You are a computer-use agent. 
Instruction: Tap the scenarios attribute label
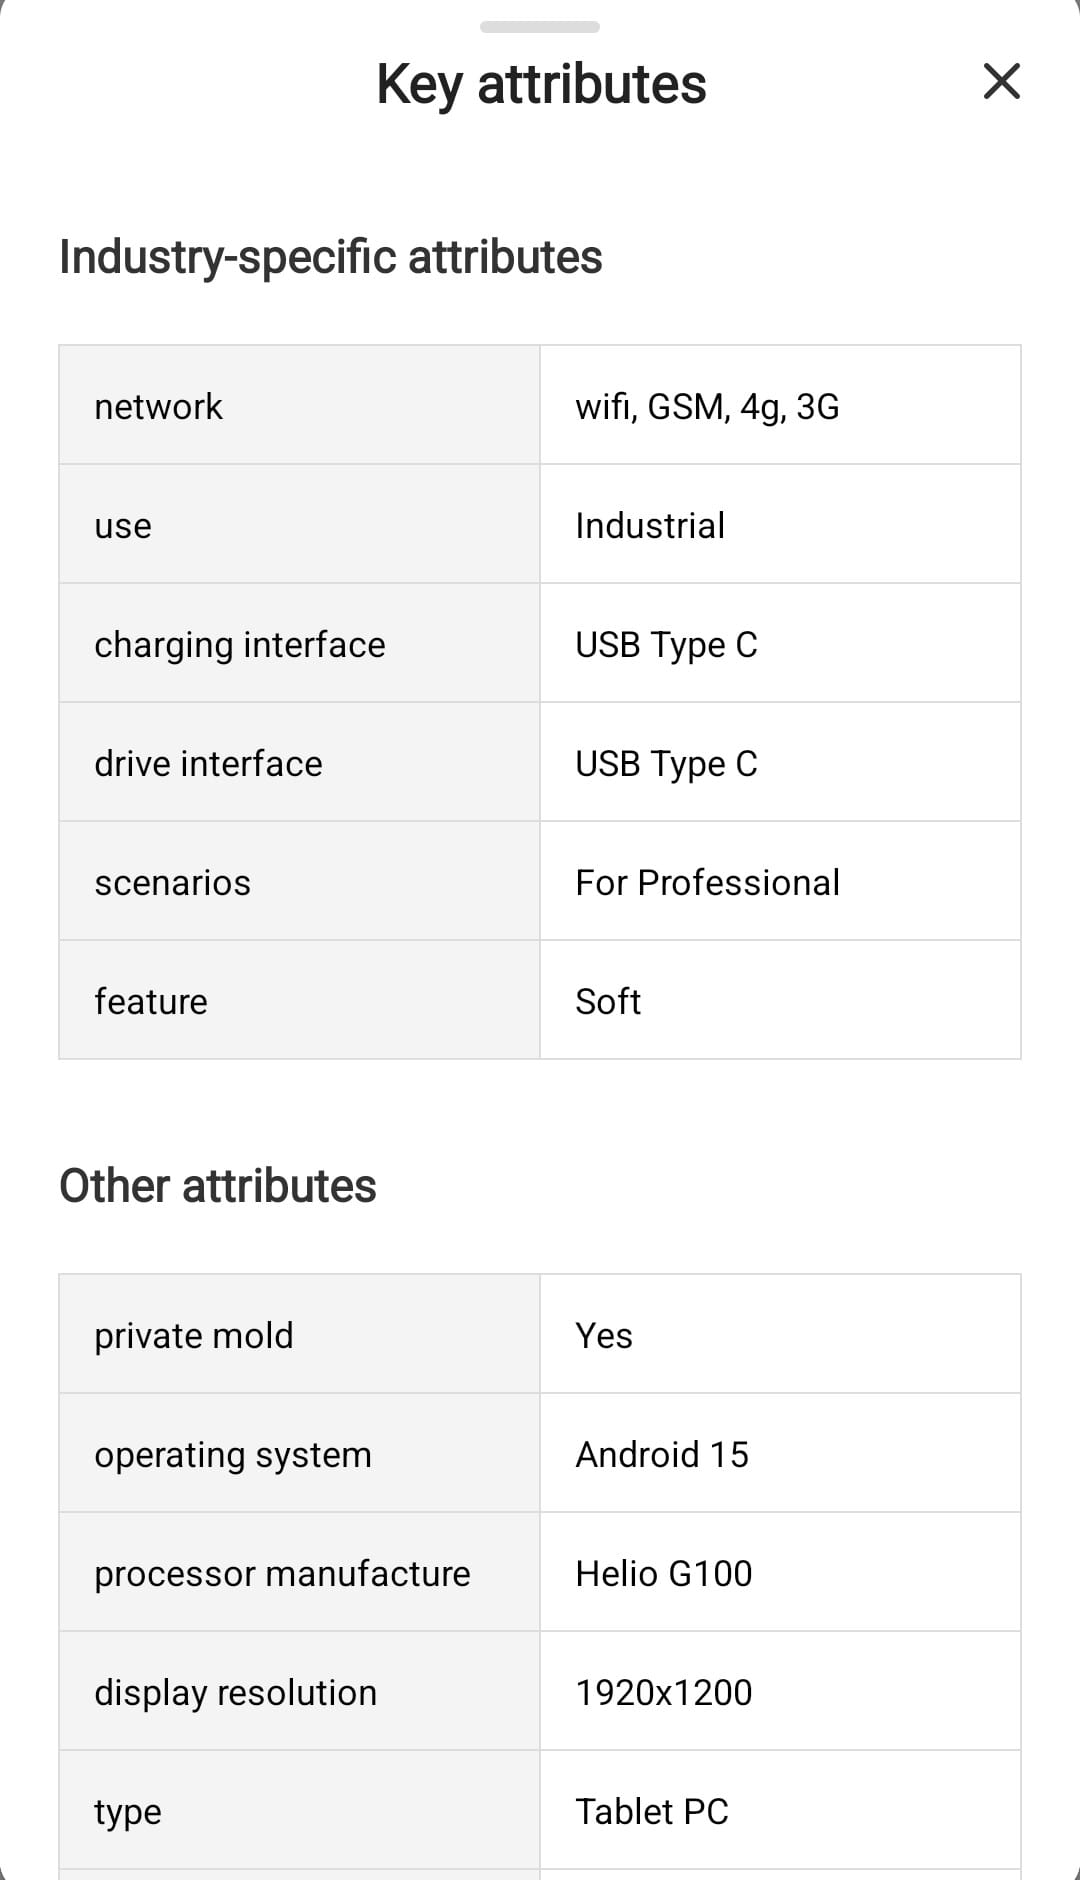click(x=172, y=883)
